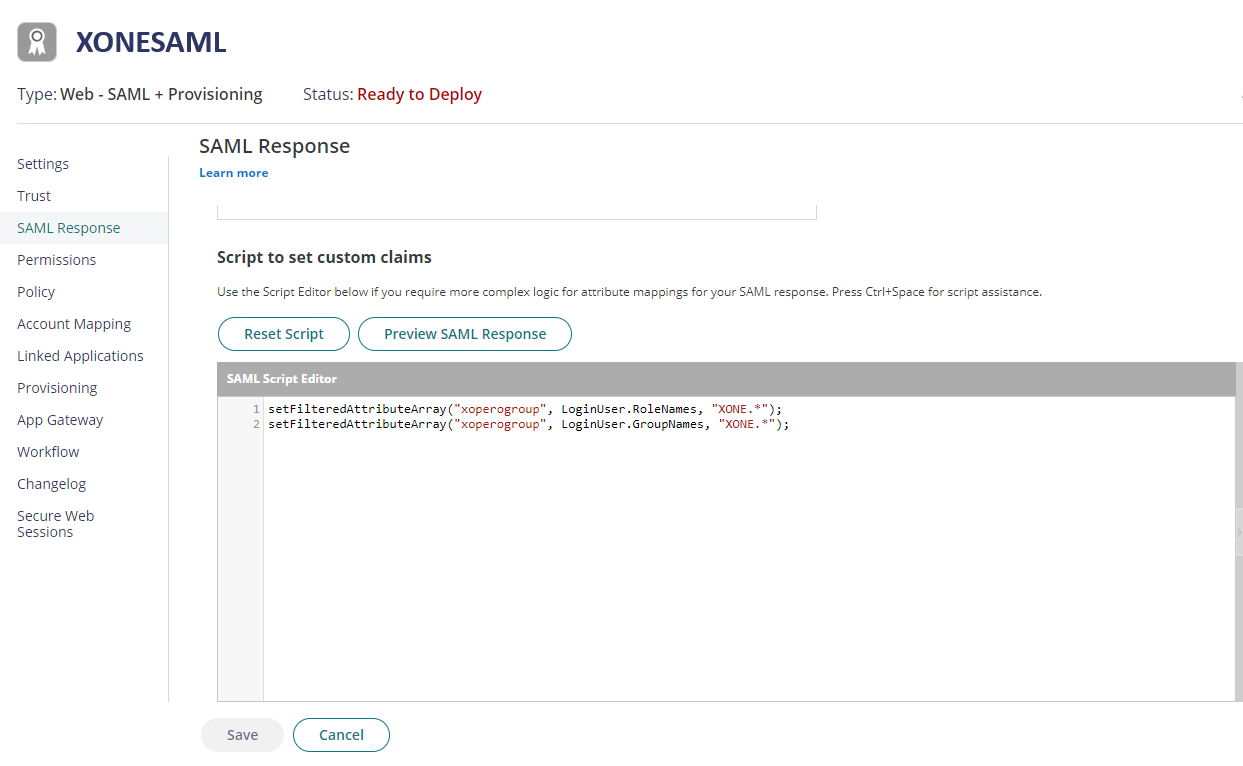Click Preview SAML Response button
1243x766 pixels.
click(464, 334)
